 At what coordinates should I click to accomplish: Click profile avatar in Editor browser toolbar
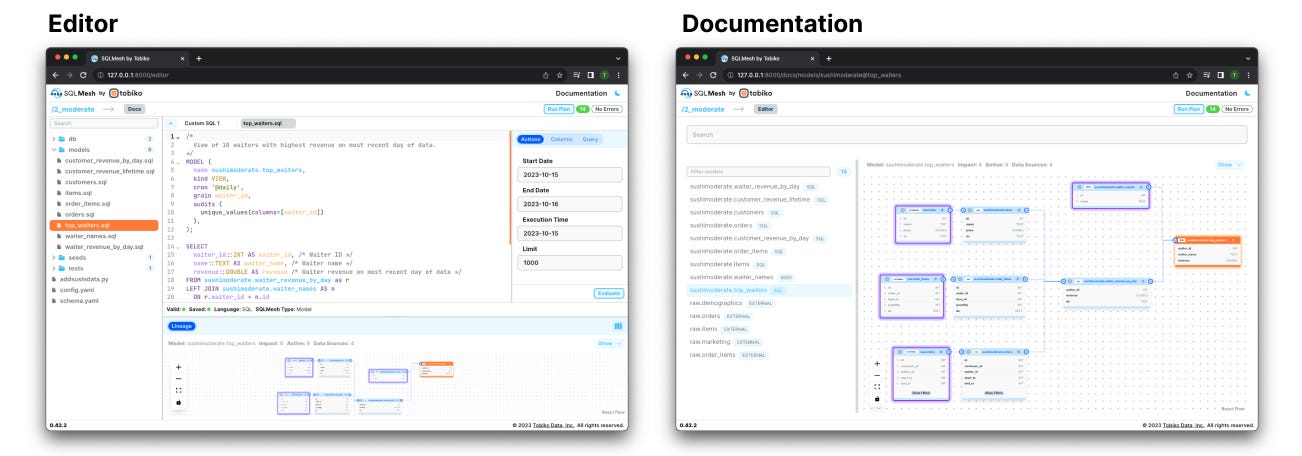[605, 74]
